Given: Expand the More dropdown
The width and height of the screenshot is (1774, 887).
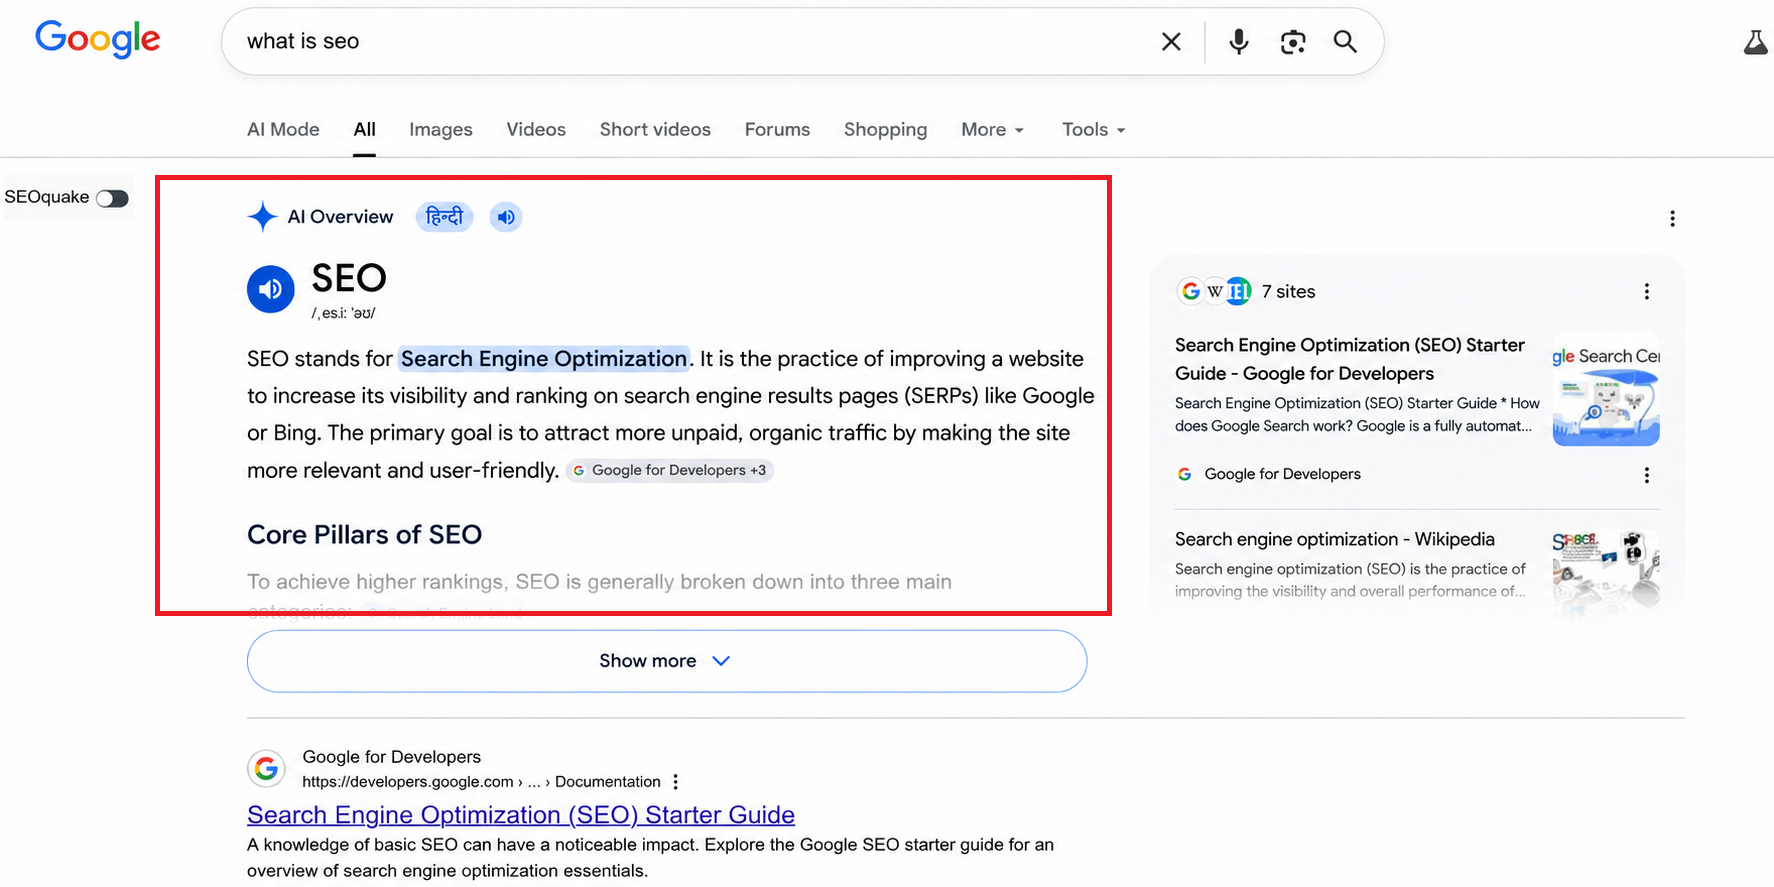Looking at the screenshot, I should point(992,129).
